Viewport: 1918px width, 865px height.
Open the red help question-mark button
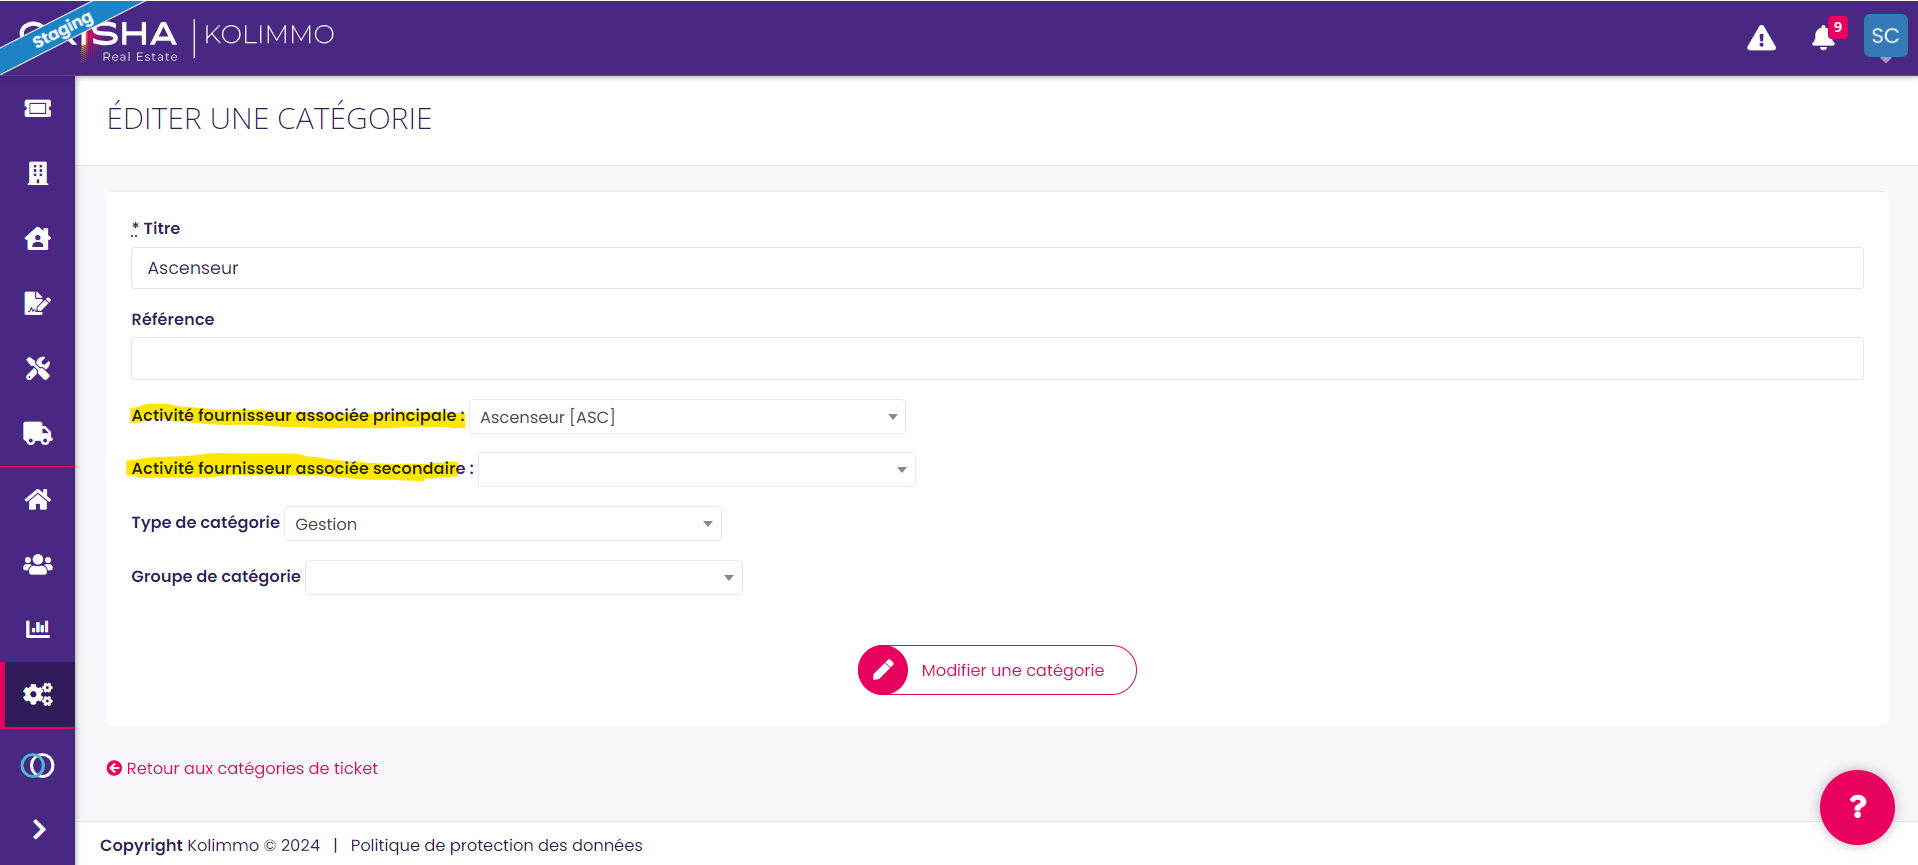point(1857,807)
